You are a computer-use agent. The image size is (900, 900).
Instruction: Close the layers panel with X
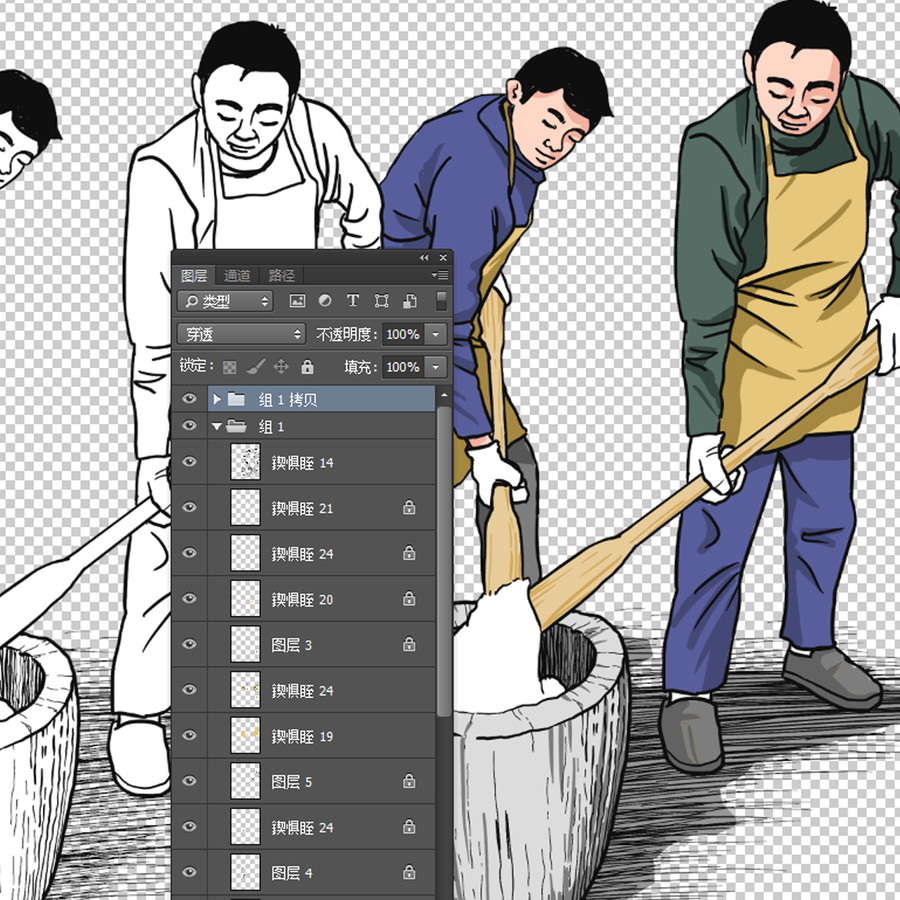pyautogui.click(x=443, y=258)
